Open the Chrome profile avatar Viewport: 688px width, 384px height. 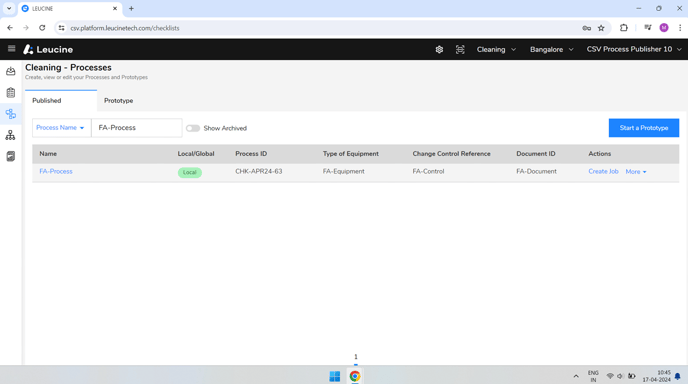click(664, 28)
